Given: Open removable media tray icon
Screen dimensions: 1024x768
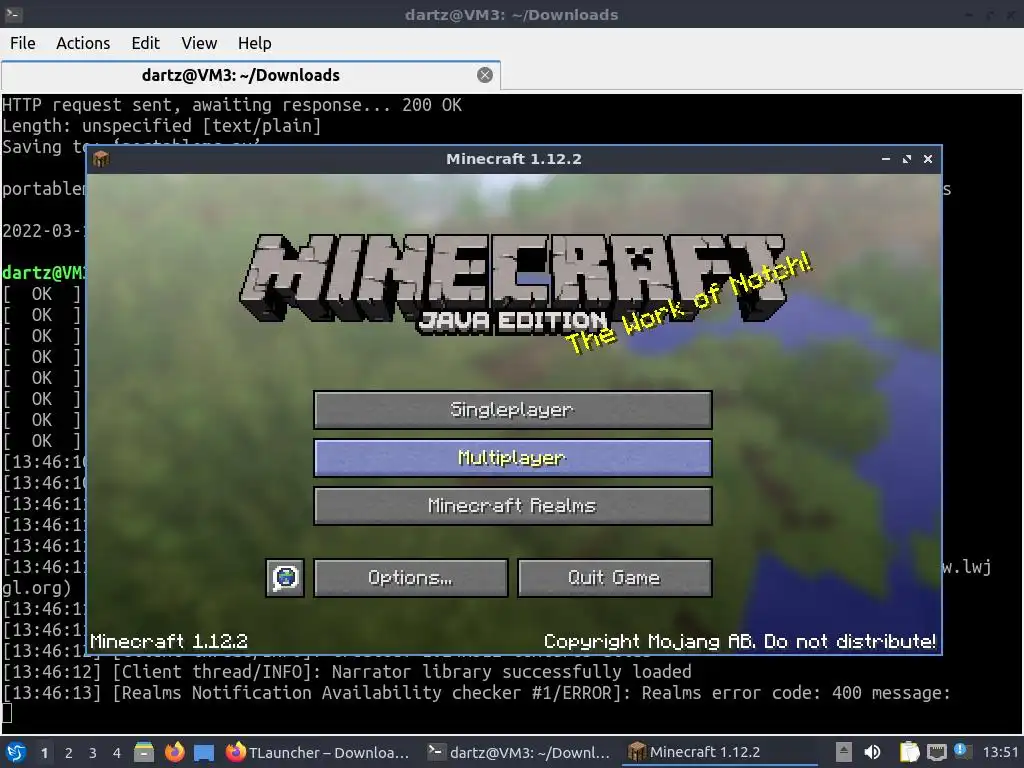Looking at the screenshot, I should tap(844, 752).
